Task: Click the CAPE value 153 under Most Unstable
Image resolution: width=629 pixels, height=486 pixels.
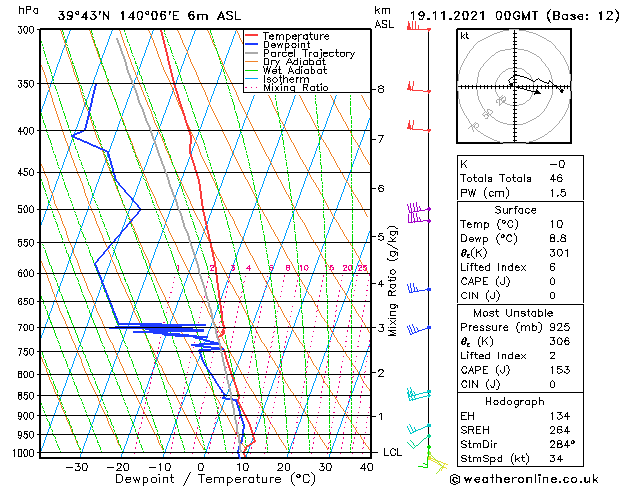Action: [560, 370]
